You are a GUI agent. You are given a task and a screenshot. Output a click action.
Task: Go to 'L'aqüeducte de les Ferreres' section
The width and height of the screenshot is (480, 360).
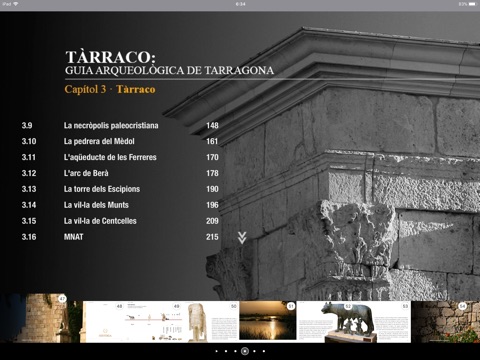[110, 157]
